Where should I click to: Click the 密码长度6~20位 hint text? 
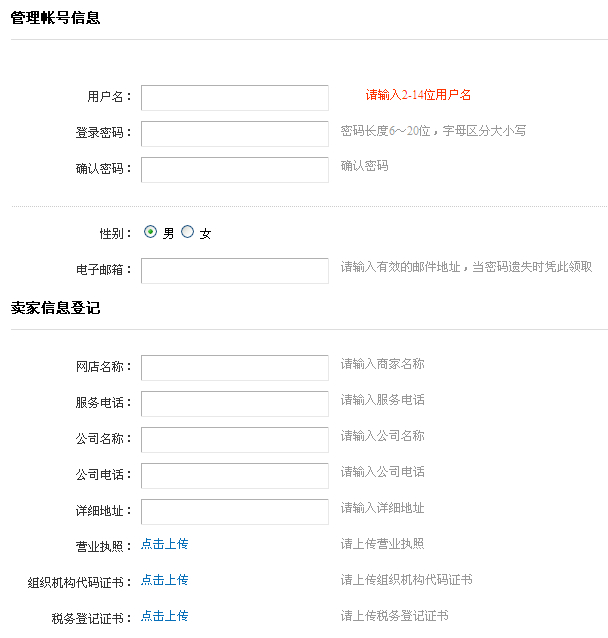[x=433, y=131]
